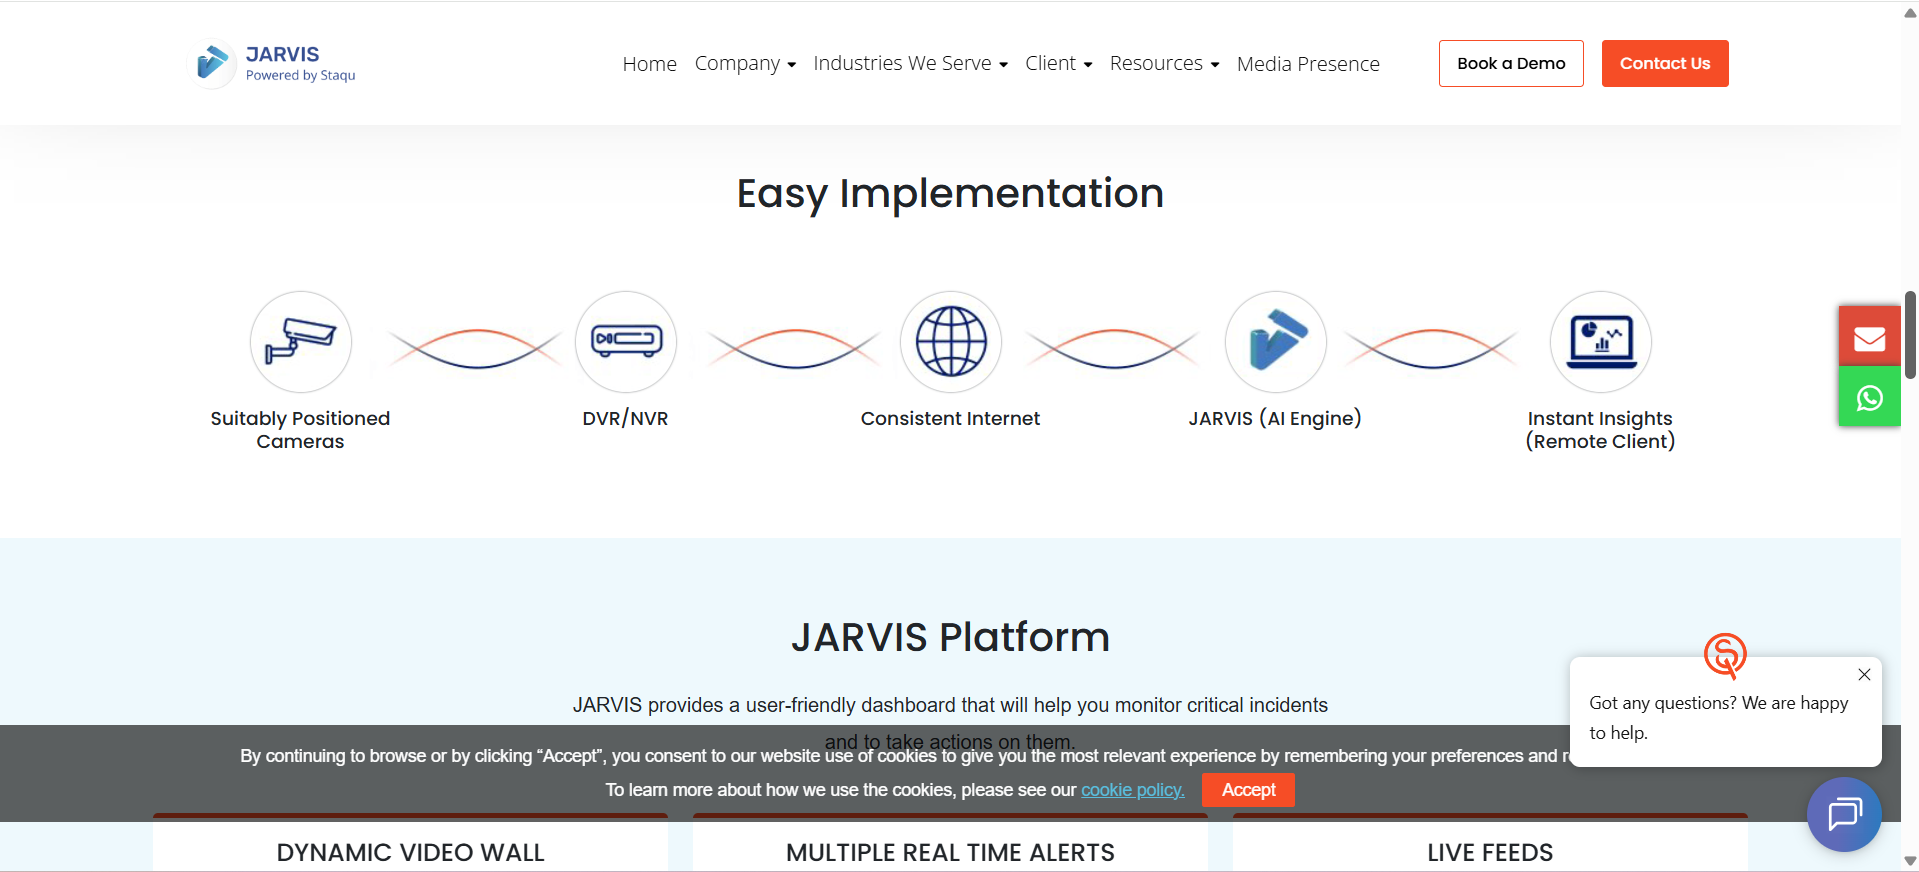Open the Media Presence page
1919x872 pixels.
[x=1308, y=64]
